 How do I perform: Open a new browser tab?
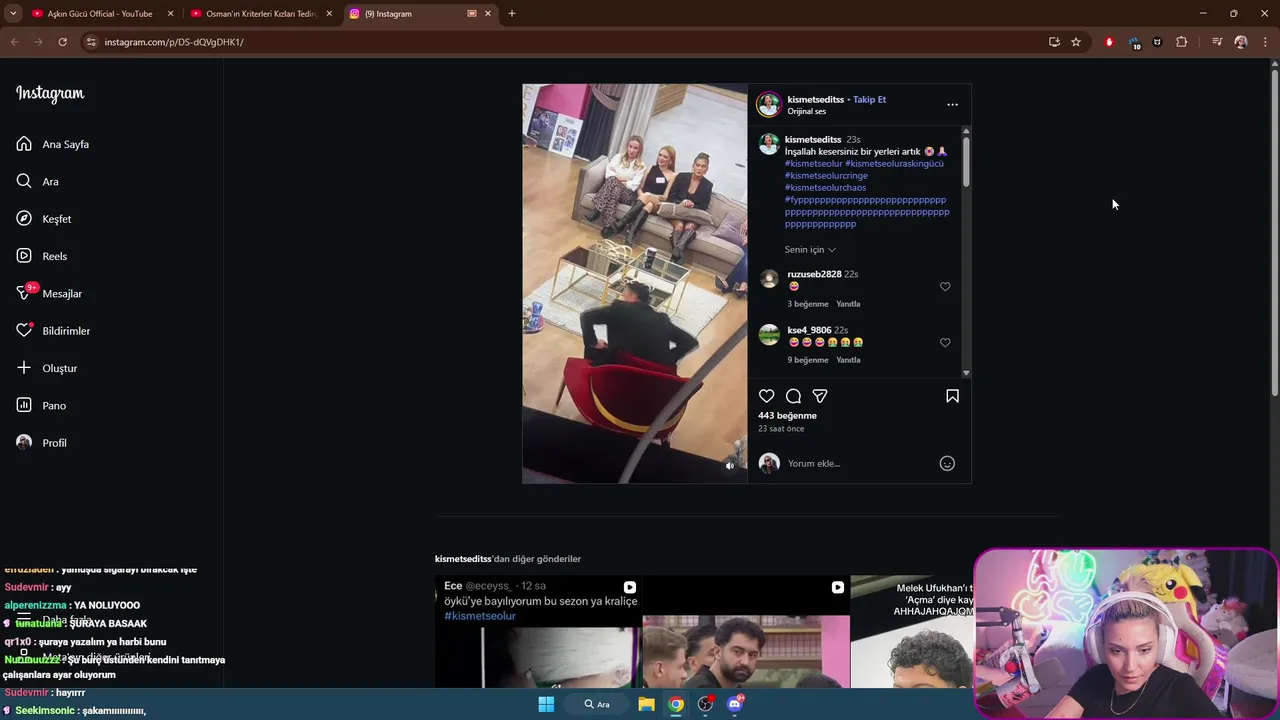512,14
